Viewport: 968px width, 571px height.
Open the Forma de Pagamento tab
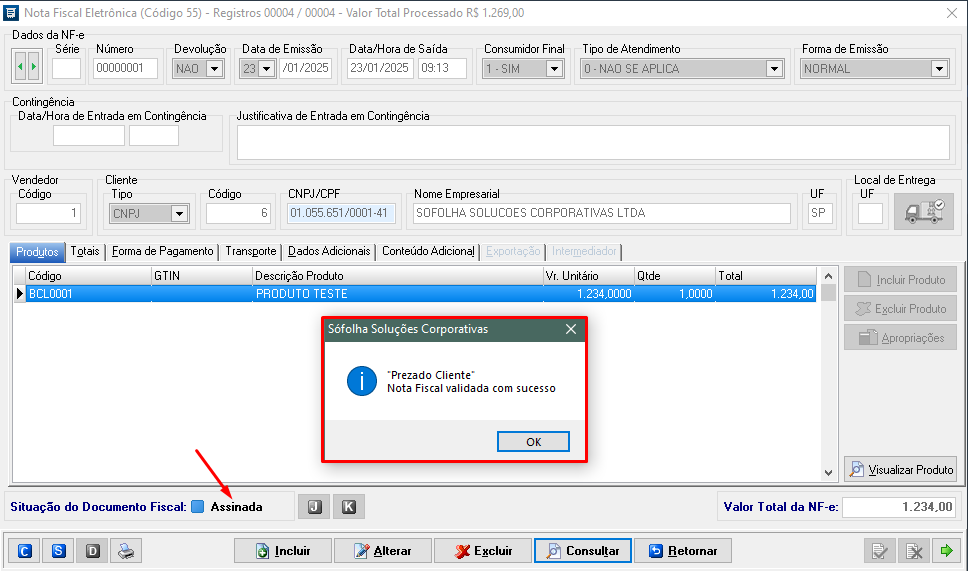tap(162, 251)
